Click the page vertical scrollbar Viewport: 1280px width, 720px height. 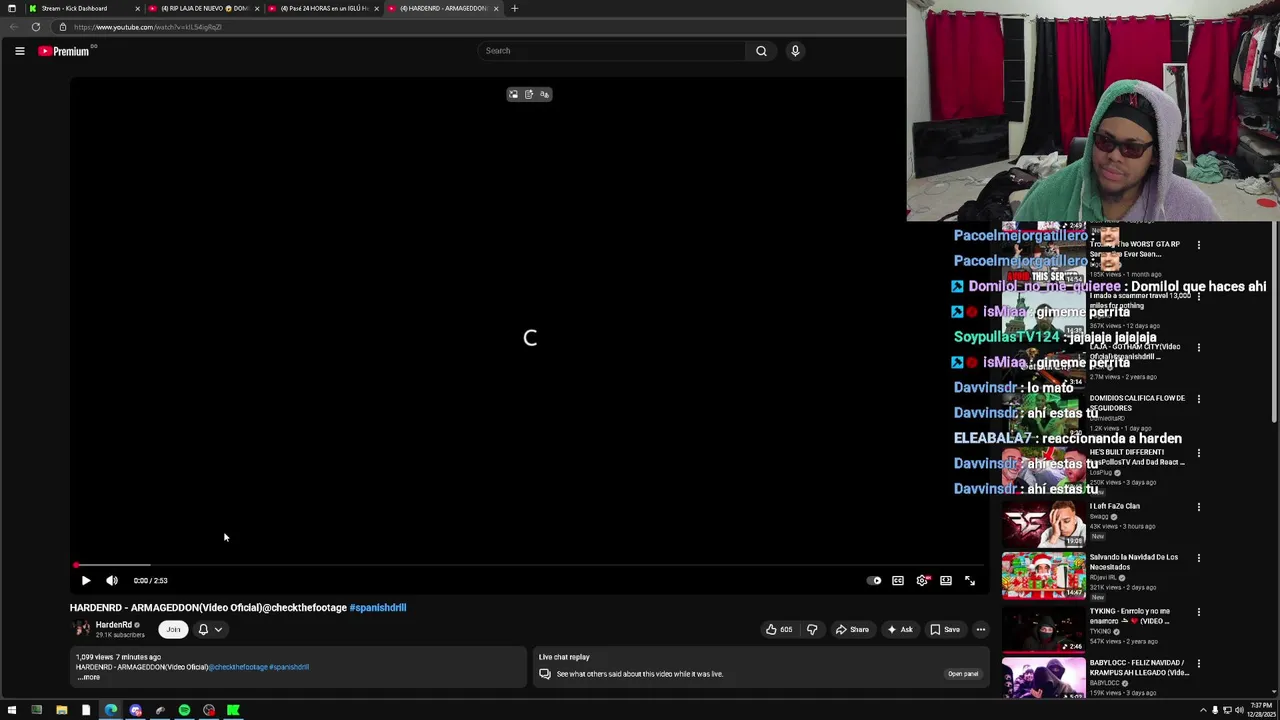point(1274,320)
